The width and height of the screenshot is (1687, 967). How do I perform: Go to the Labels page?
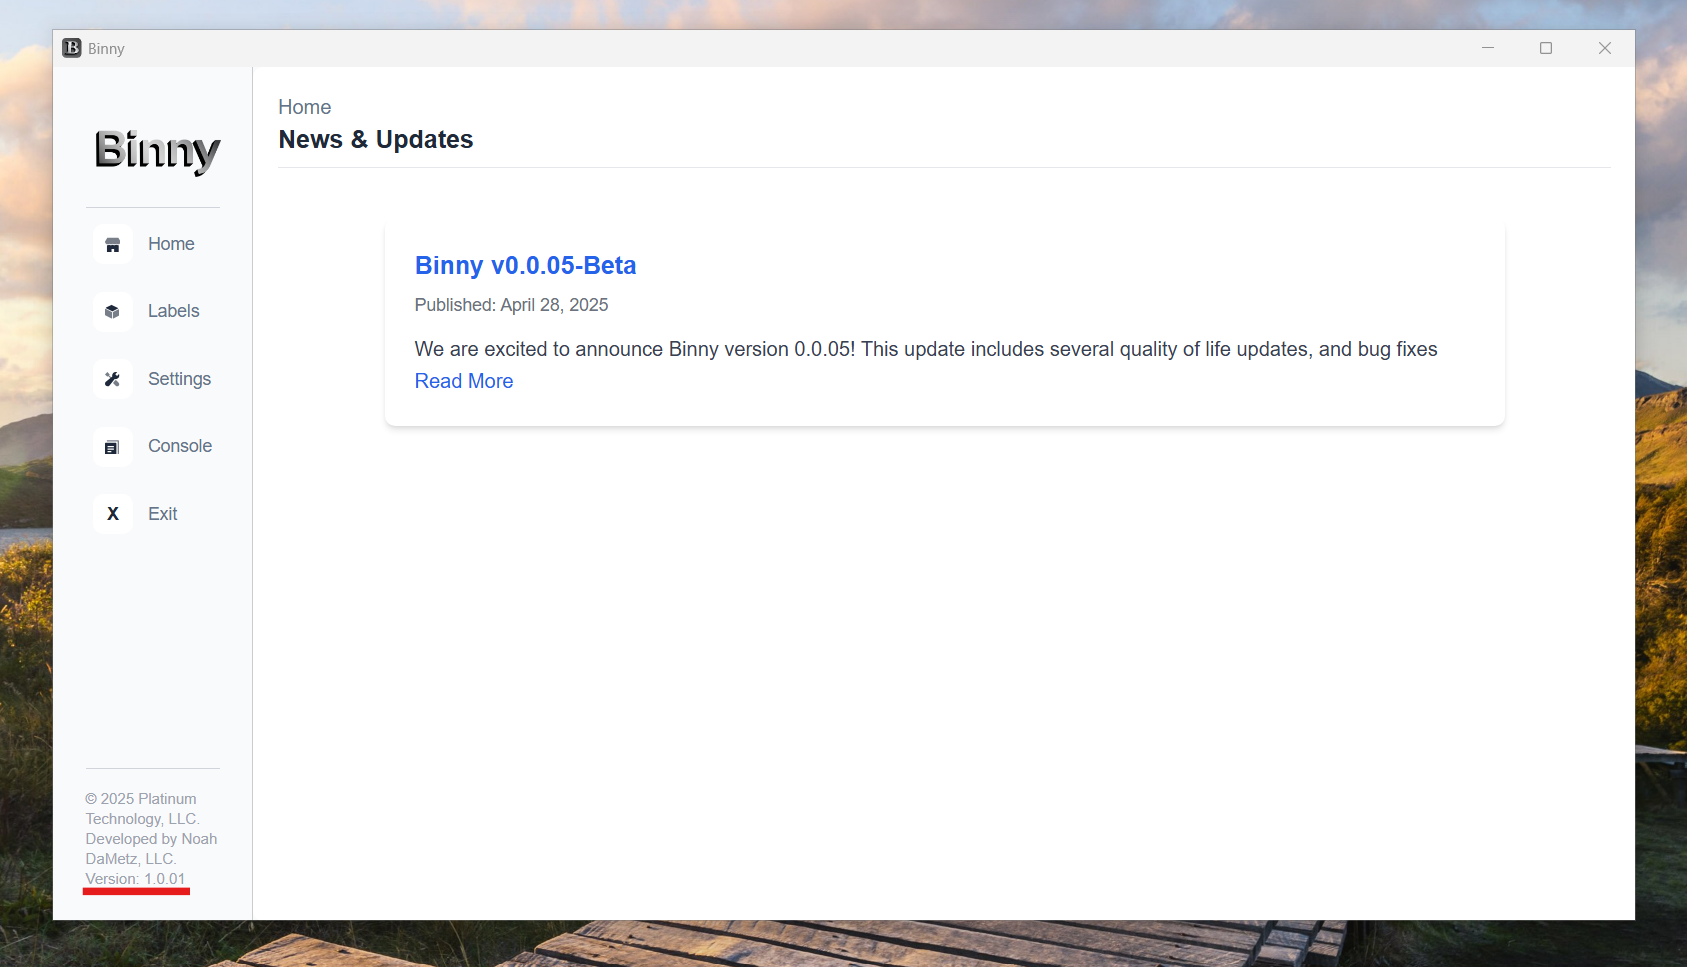(174, 311)
